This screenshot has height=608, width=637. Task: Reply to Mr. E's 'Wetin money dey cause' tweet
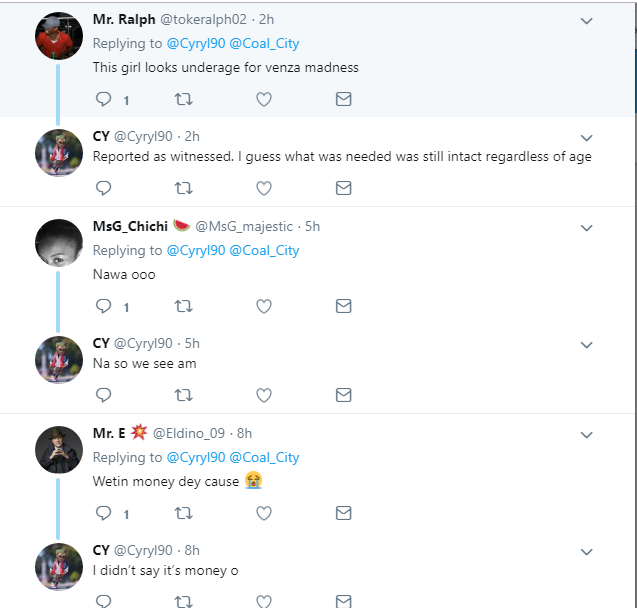pyautogui.click(x=104, y=513)
